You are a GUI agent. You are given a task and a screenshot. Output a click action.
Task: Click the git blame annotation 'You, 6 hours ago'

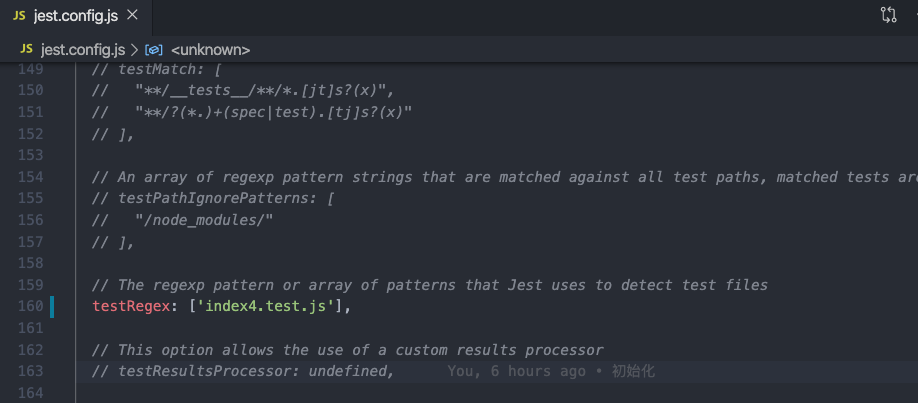pos(516,371)
